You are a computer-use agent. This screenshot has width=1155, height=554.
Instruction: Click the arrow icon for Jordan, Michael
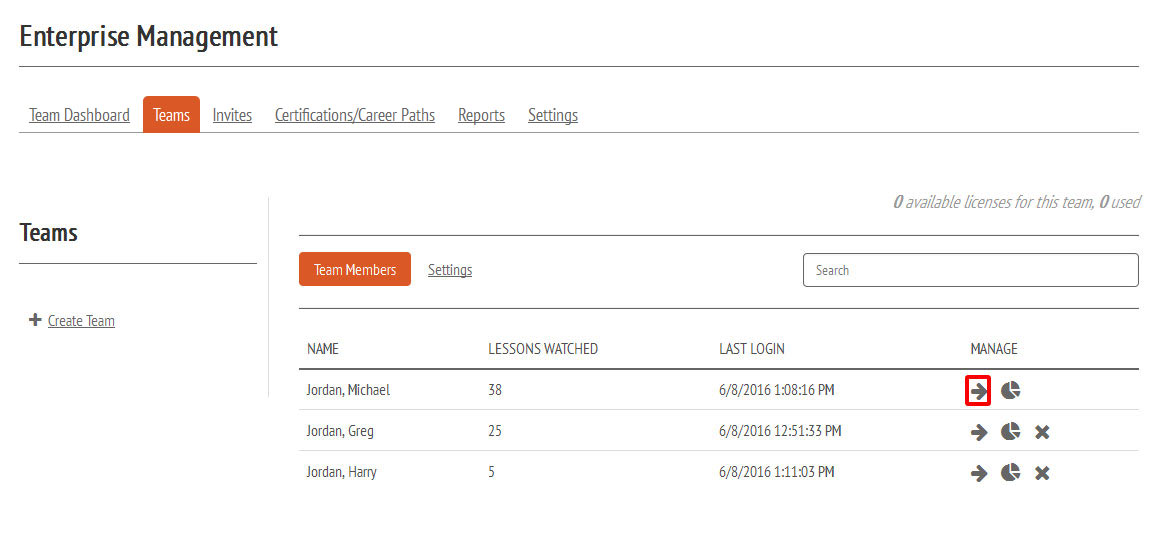[x=978, y=391]
